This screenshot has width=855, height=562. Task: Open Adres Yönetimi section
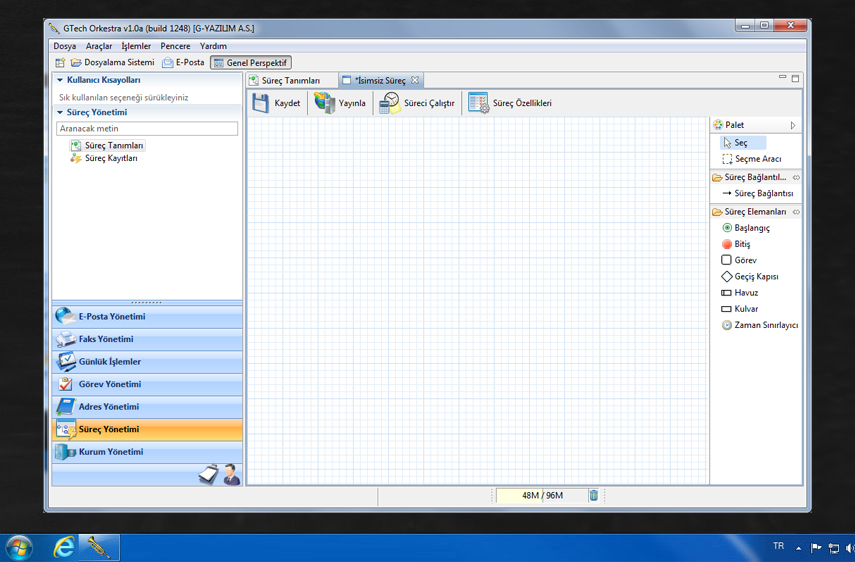pos(147,407)
